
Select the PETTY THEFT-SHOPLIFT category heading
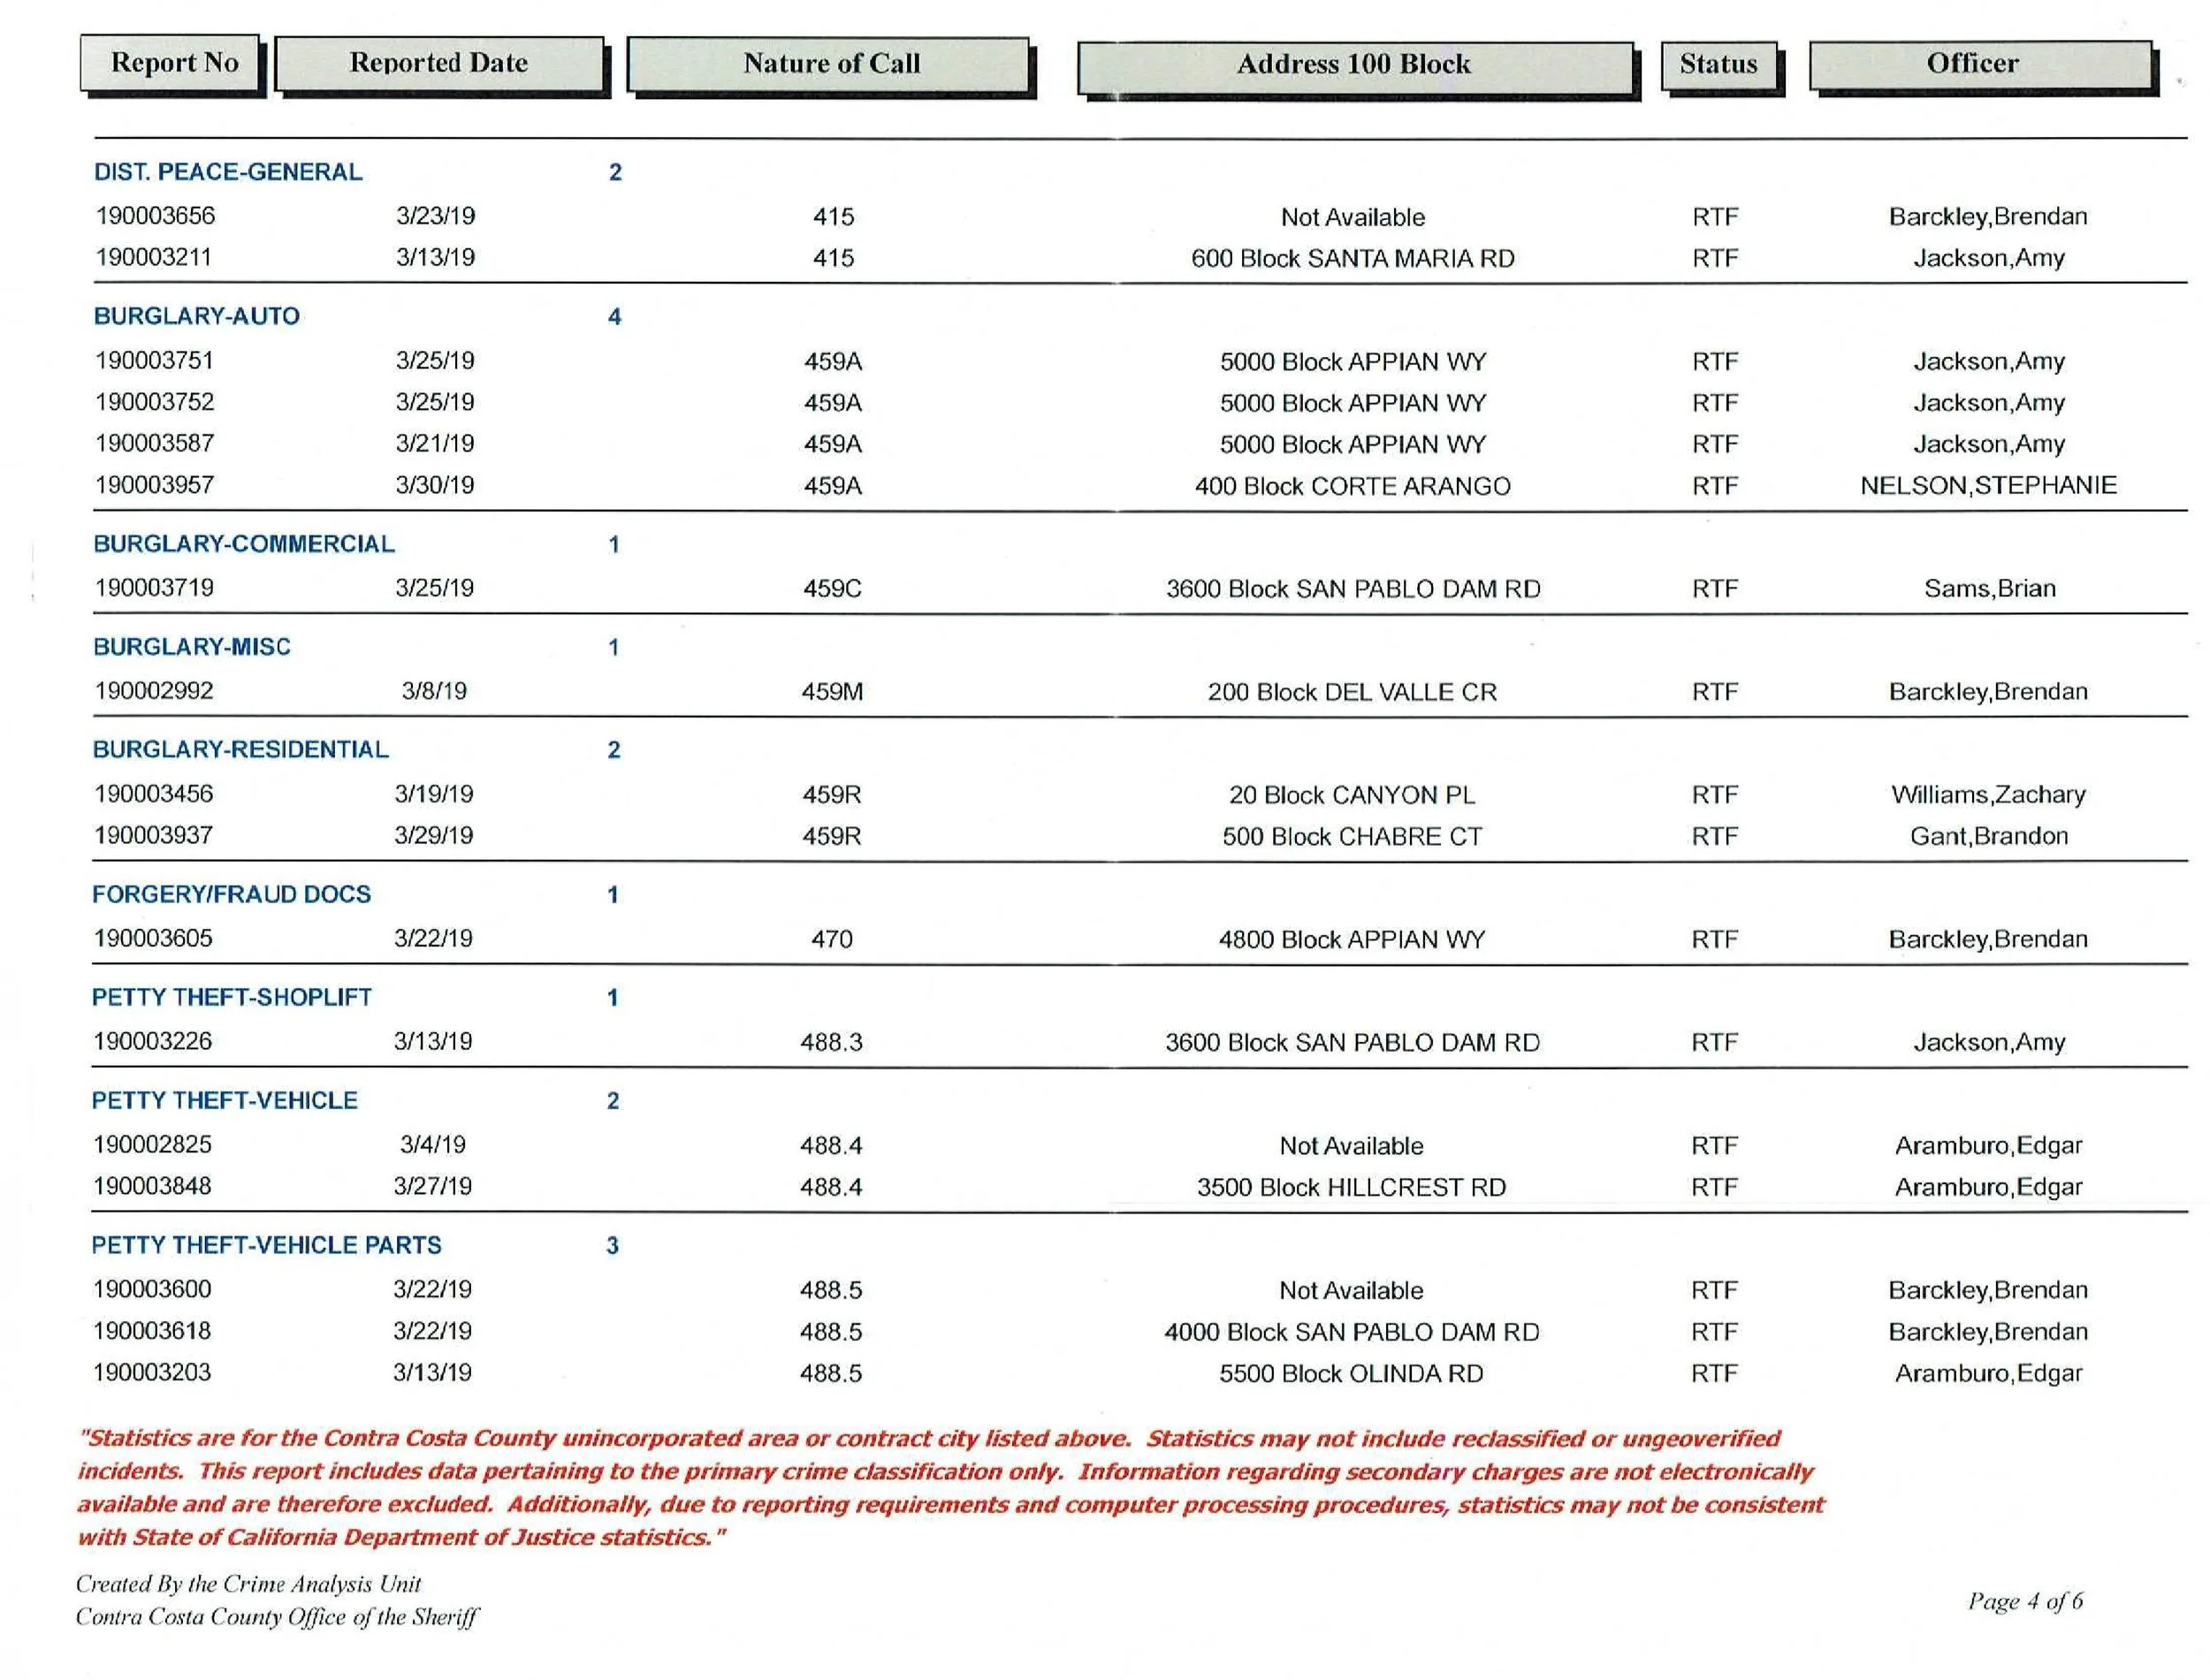point(231,998)
